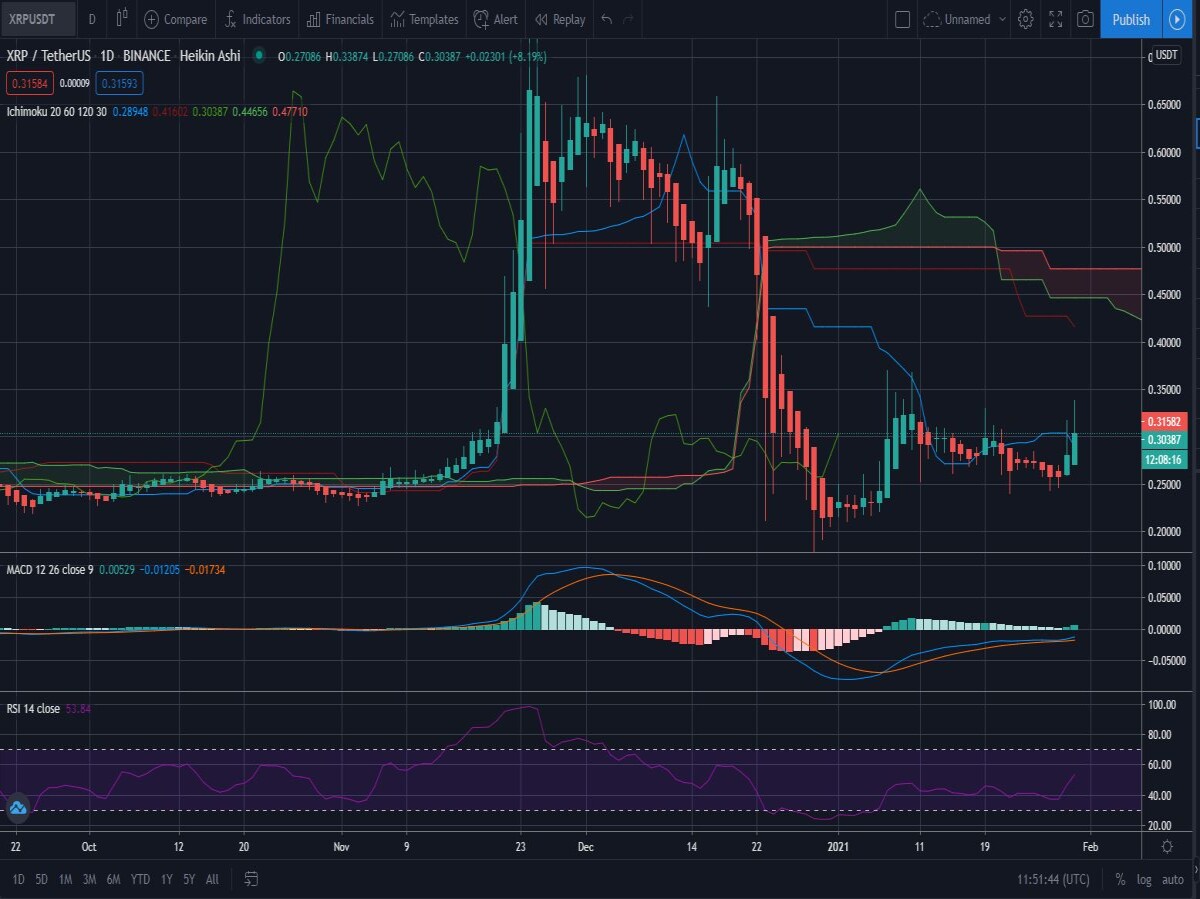
Task: Click the 0.10000 MACD scale label
Action: pos(1163,566)
